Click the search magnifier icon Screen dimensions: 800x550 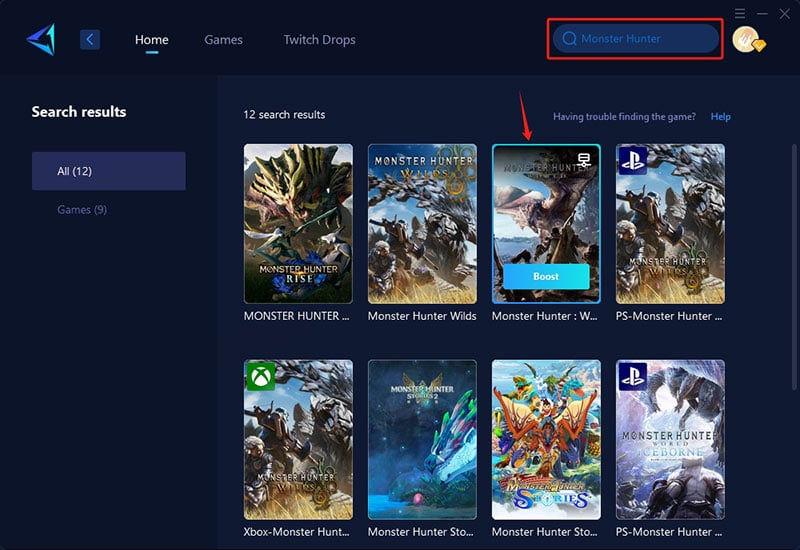coord(569,38)
